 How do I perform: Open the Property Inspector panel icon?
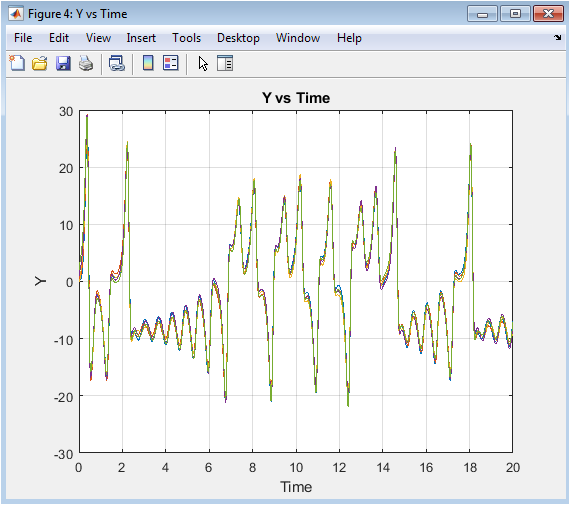tap(225, 63)
